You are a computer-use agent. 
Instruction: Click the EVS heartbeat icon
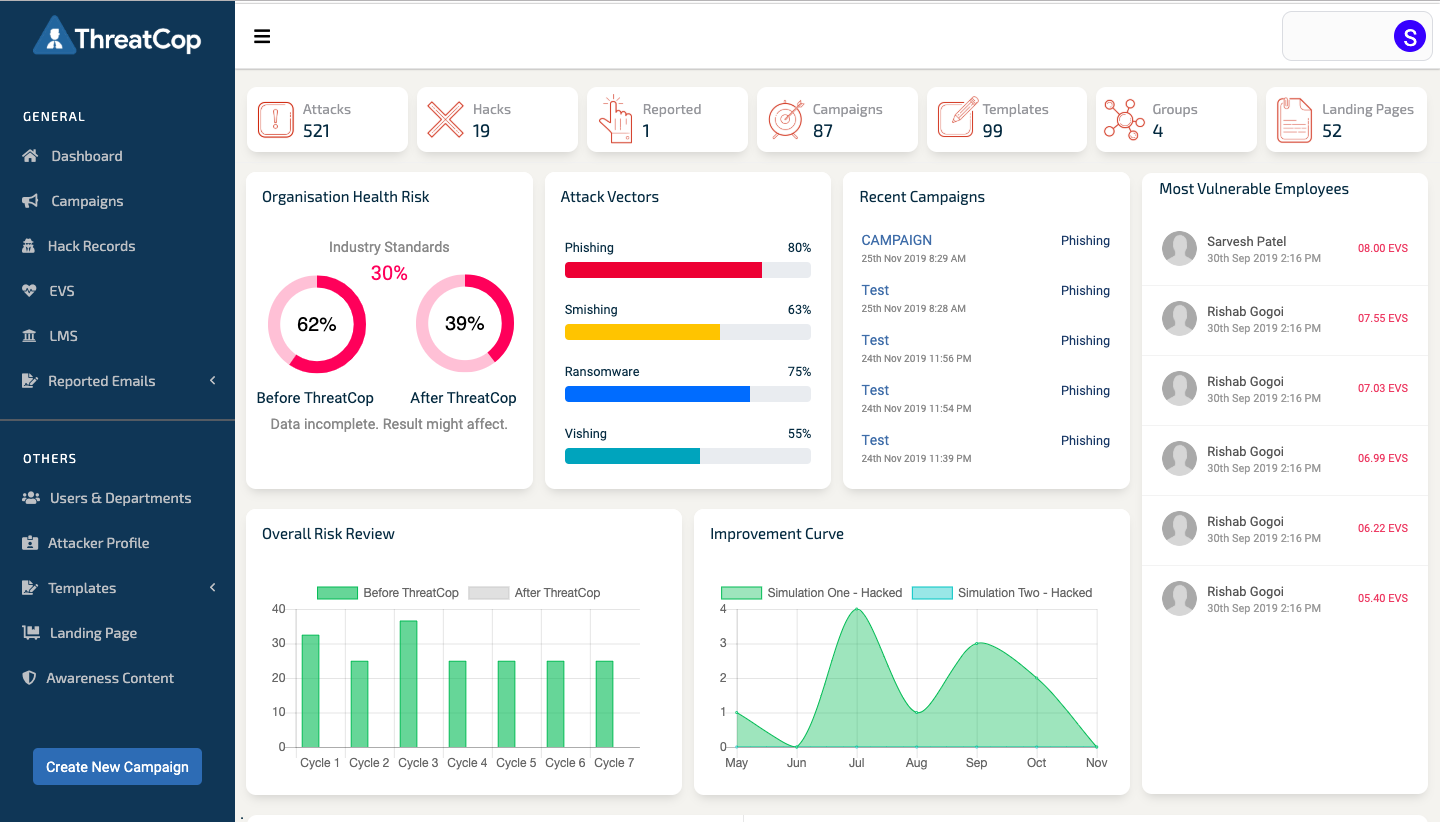[x=29, y=291]
